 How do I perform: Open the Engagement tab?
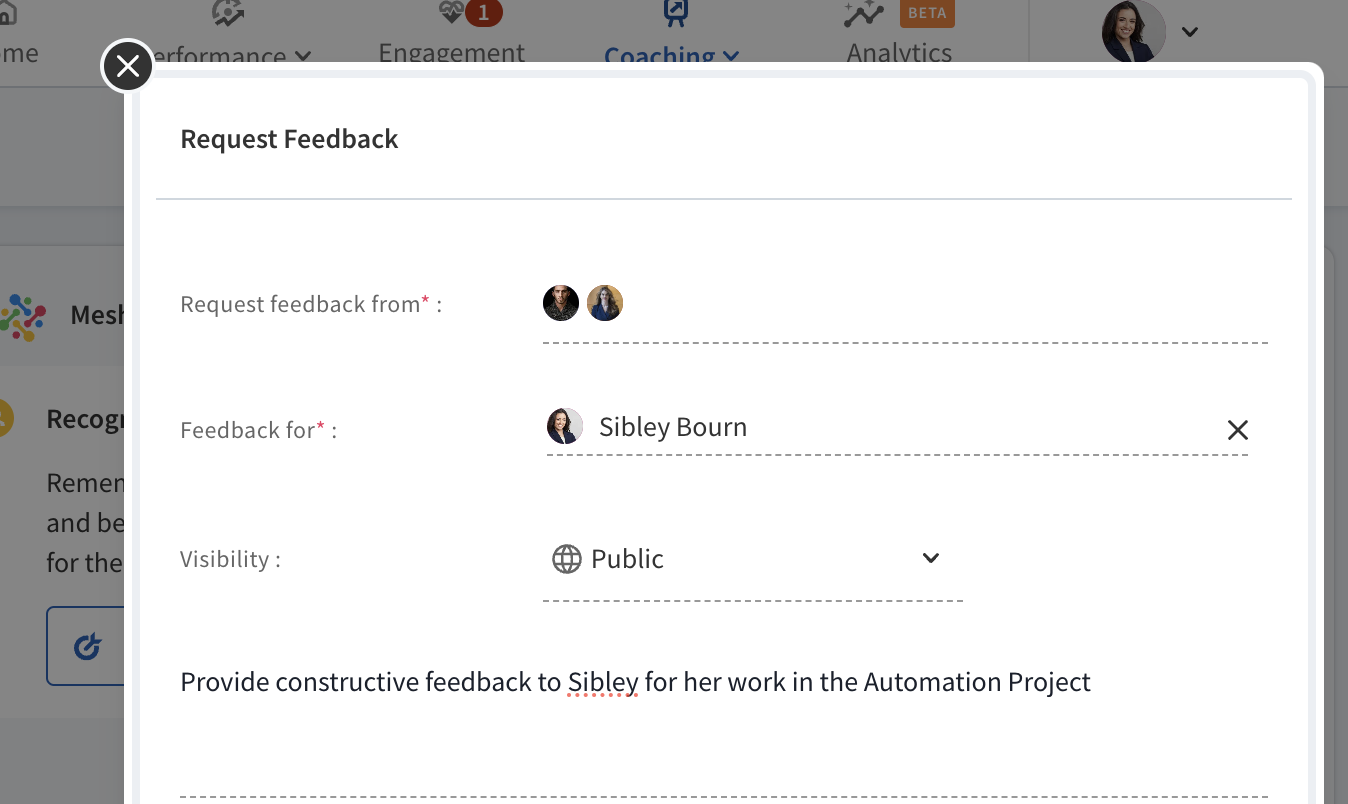452,52
